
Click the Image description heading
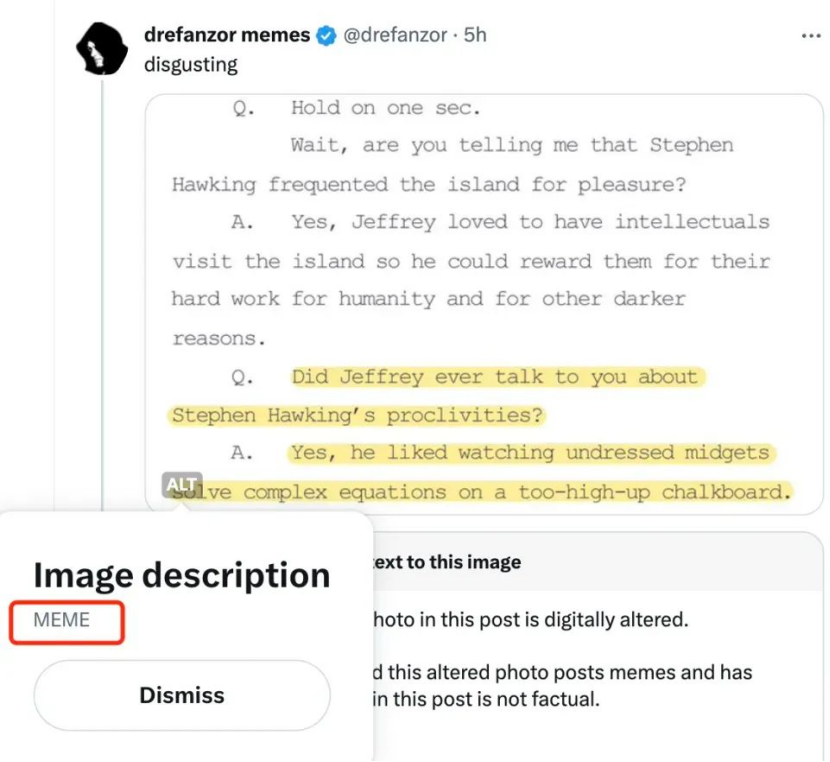(182, 575)
